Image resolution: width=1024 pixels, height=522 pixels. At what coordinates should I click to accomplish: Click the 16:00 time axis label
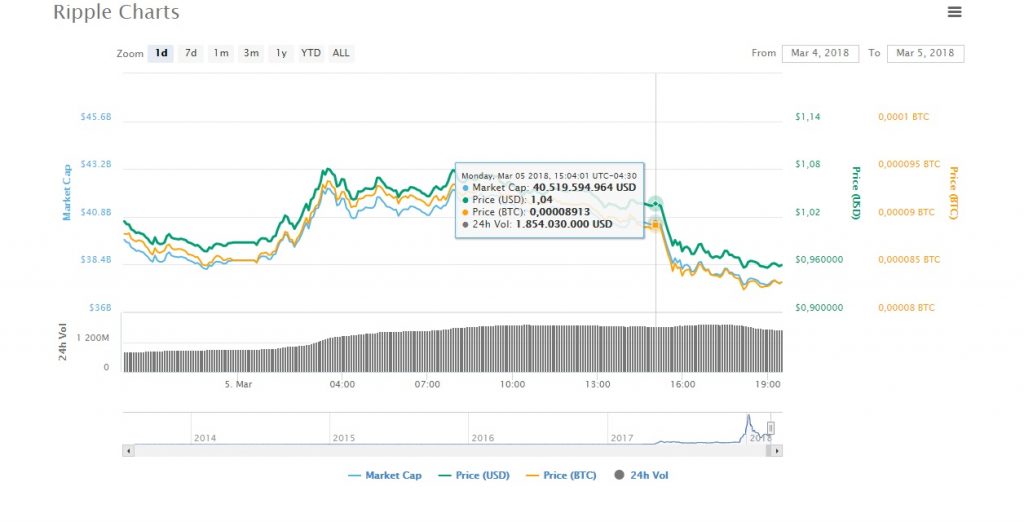tap(682, 384)
